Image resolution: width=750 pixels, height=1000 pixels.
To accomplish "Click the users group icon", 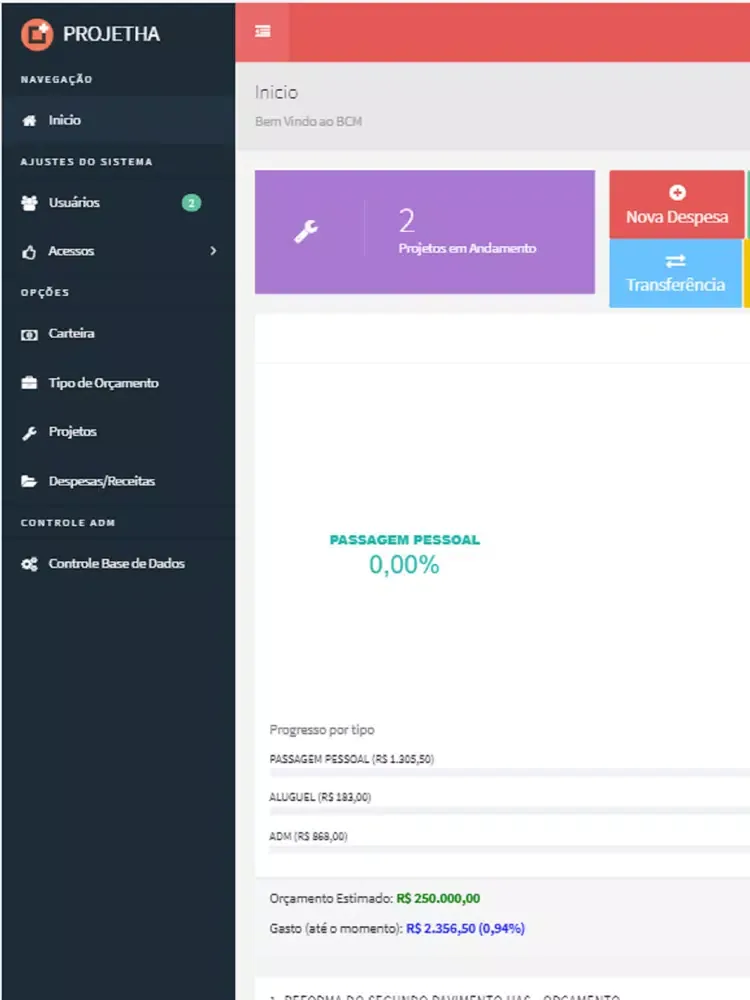I will click(x=29, y=203).
